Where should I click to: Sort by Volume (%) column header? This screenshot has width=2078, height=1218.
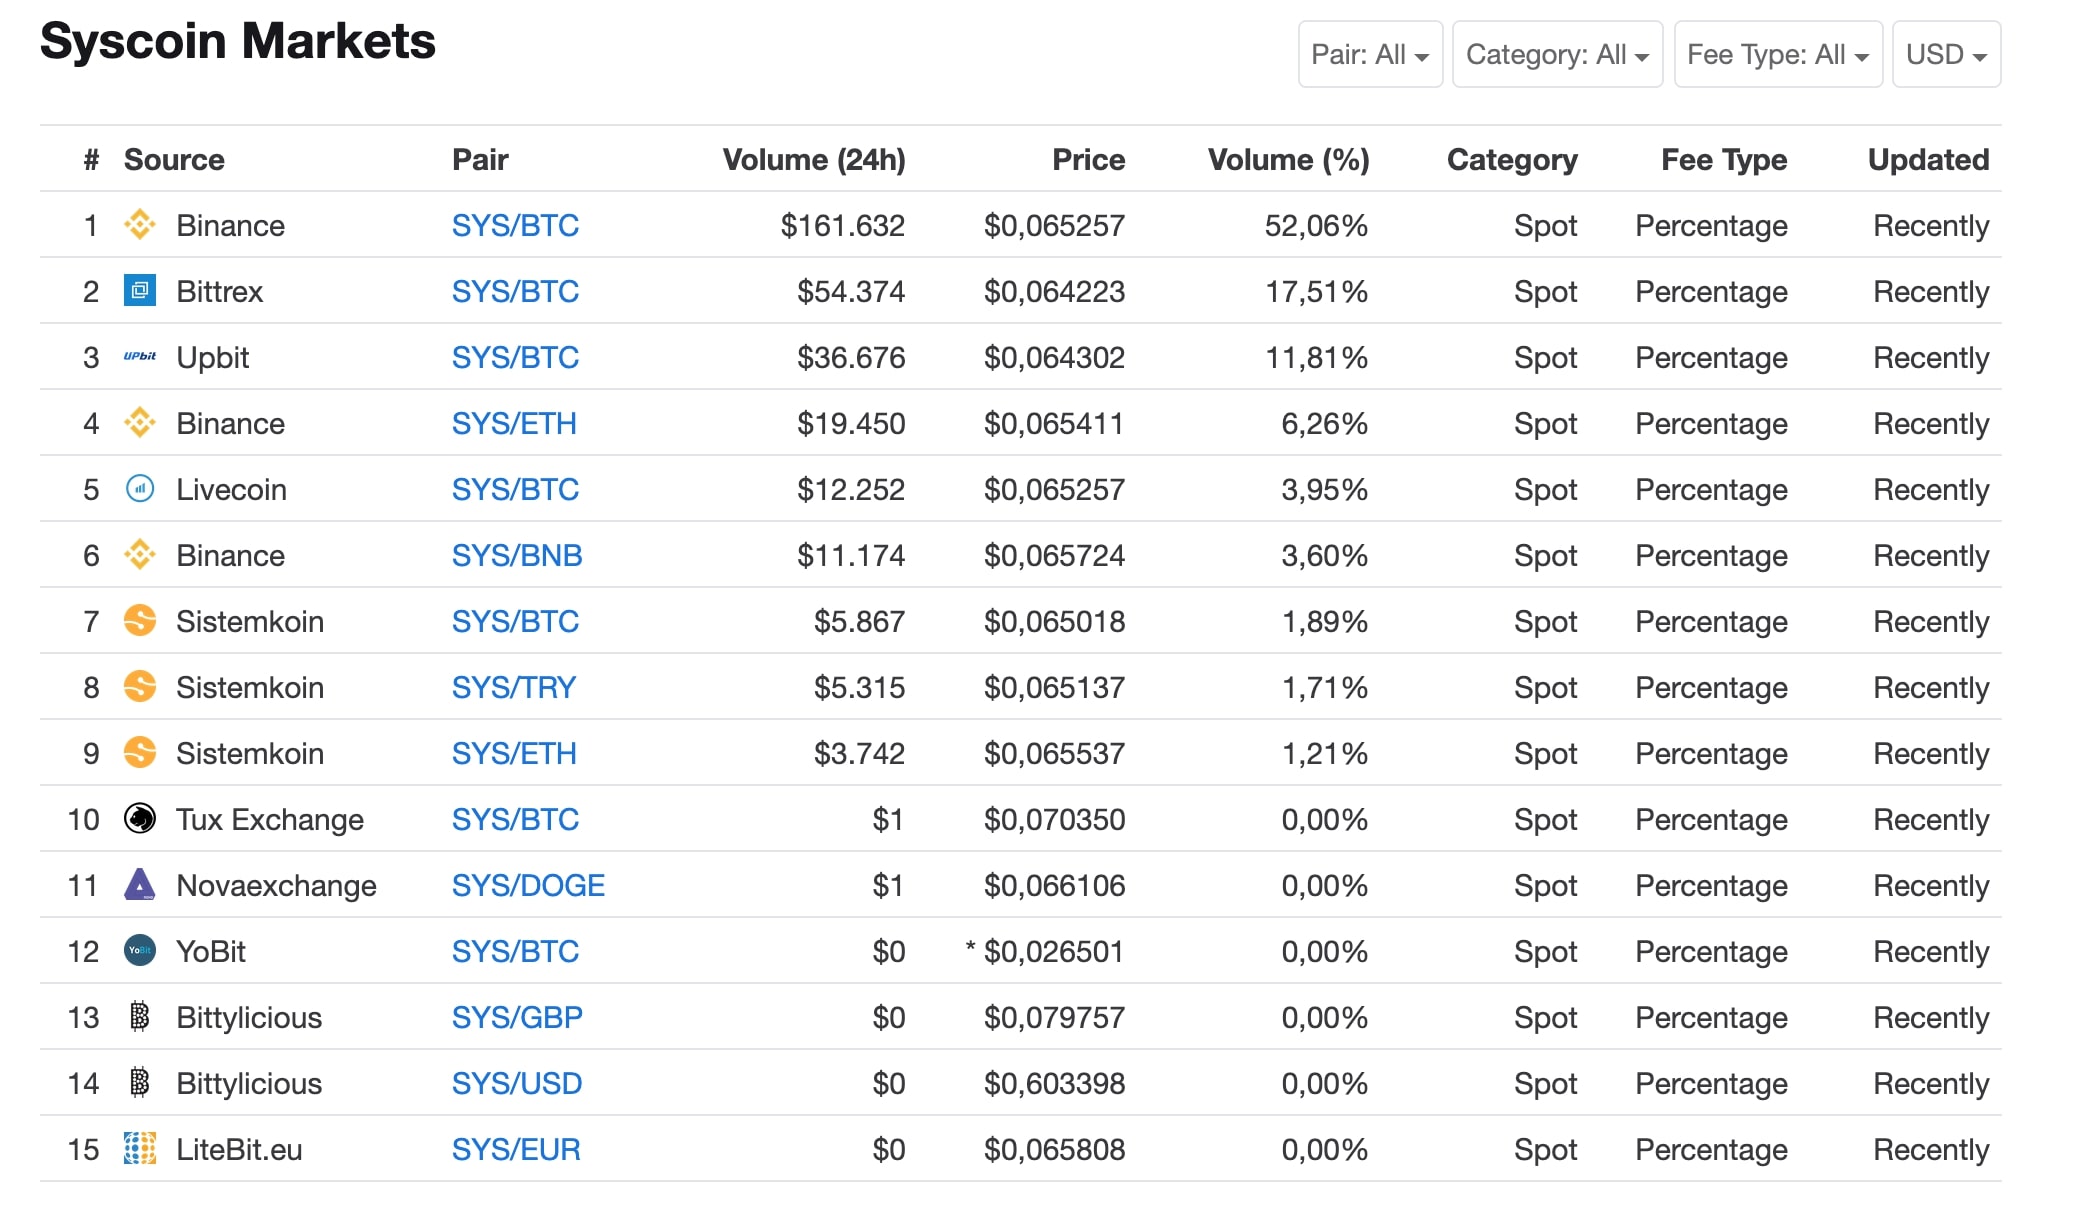(1288, 160)
